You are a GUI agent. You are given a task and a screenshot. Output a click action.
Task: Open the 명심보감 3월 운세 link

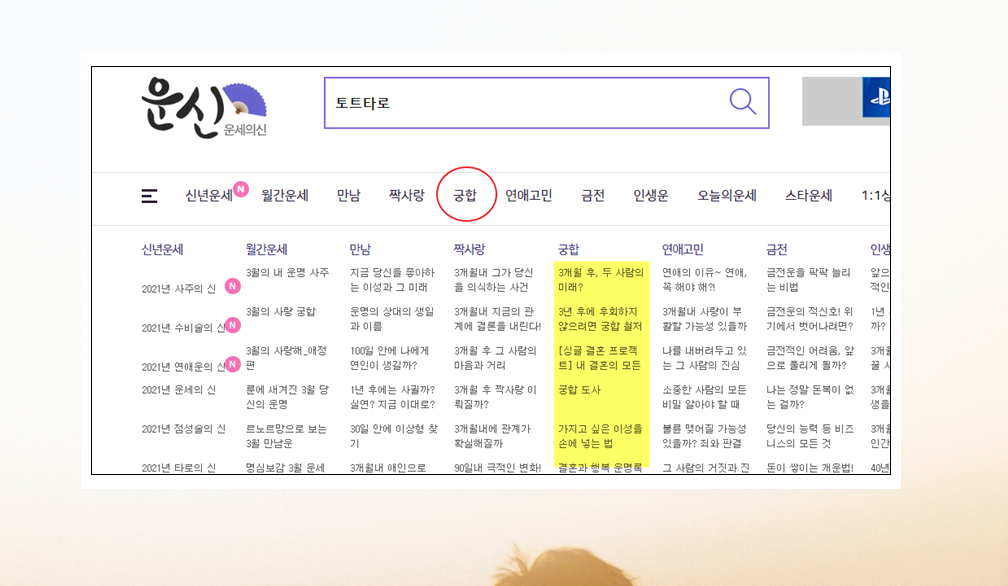coord(285,468)
